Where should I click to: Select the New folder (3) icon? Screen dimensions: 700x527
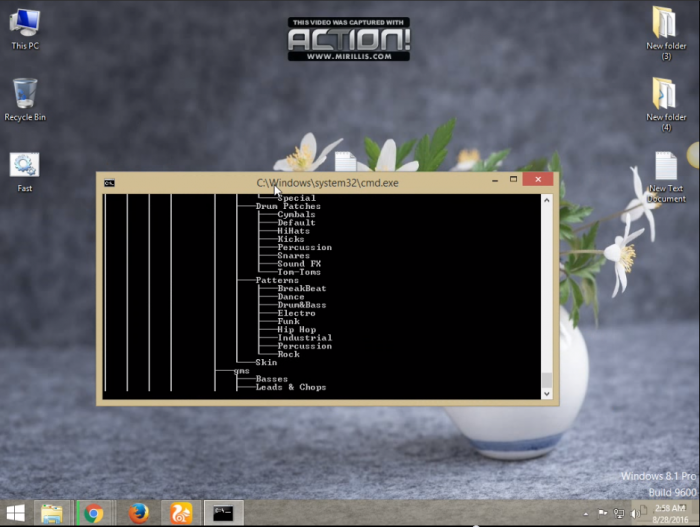(x=666, y=33)
